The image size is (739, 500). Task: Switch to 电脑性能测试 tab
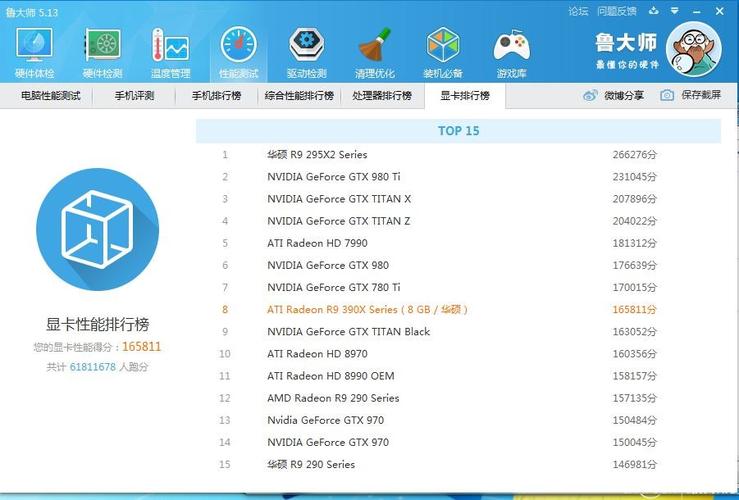(x=50, y=96)
